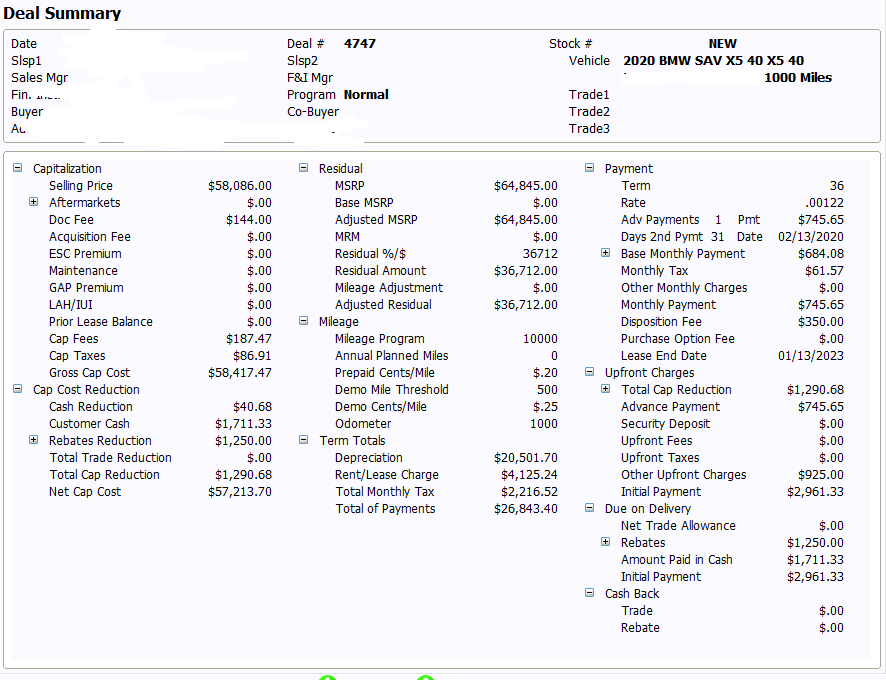
Task: Click the MSRP value $64,845.00
Action: (525, 186)
